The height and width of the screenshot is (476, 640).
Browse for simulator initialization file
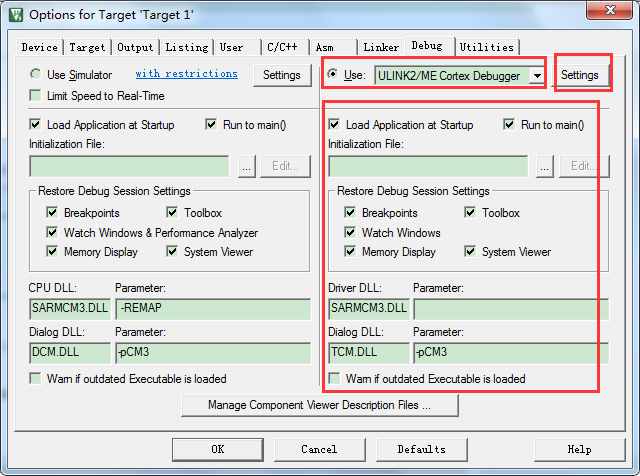(x=247, y=166)
